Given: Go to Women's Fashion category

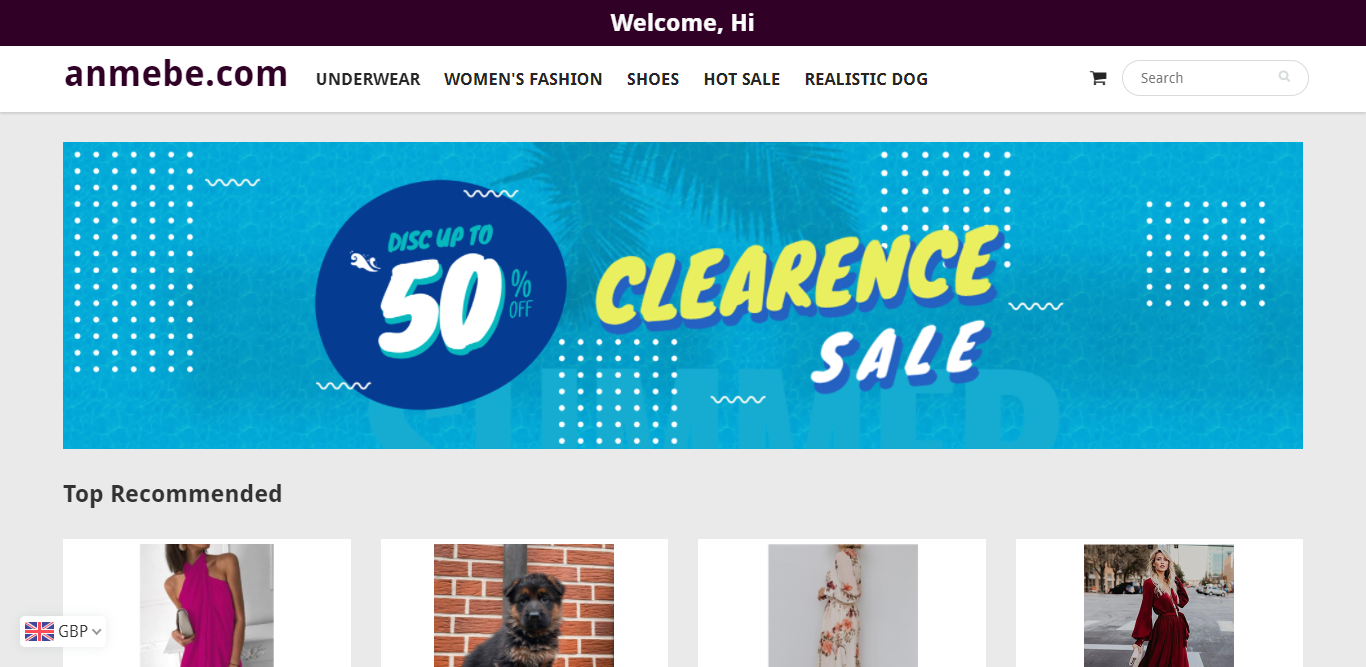Looking at the screenshot, I should tap(523, 79).
